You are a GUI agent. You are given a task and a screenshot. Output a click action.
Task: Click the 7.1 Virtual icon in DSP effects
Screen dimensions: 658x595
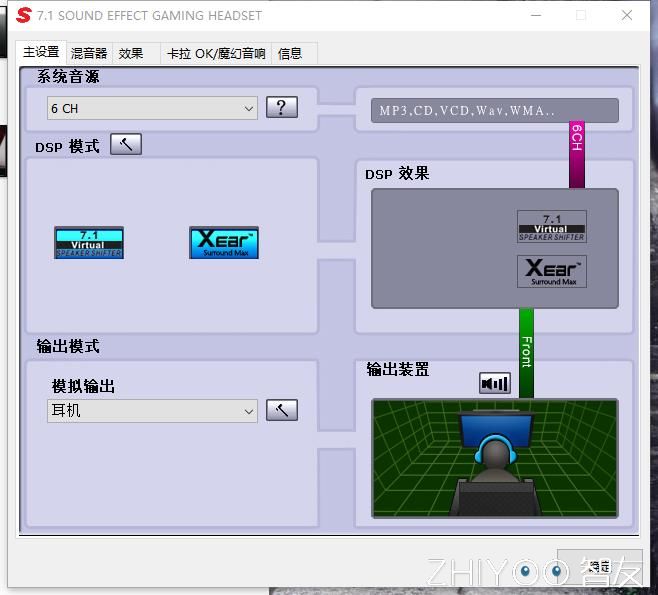(551, 227)
